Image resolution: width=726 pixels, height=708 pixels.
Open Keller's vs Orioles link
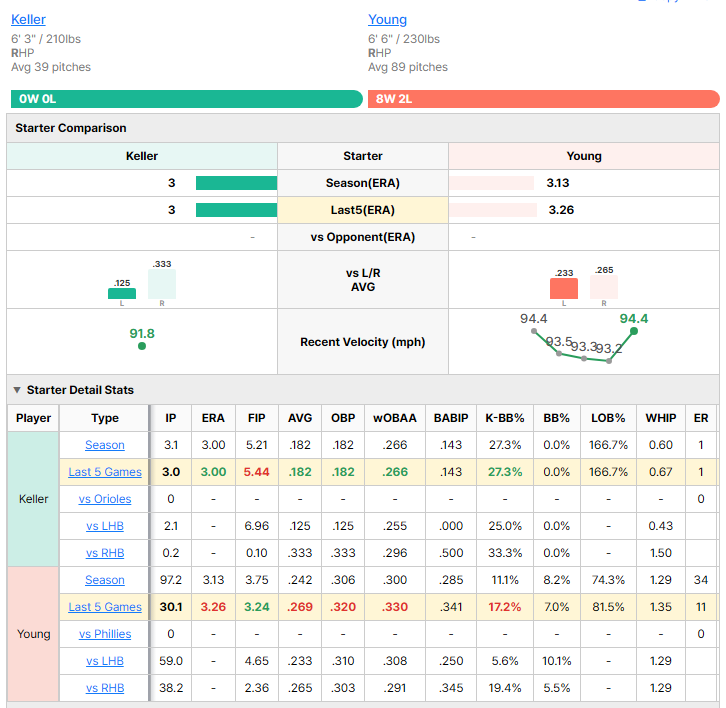(105, 499)
